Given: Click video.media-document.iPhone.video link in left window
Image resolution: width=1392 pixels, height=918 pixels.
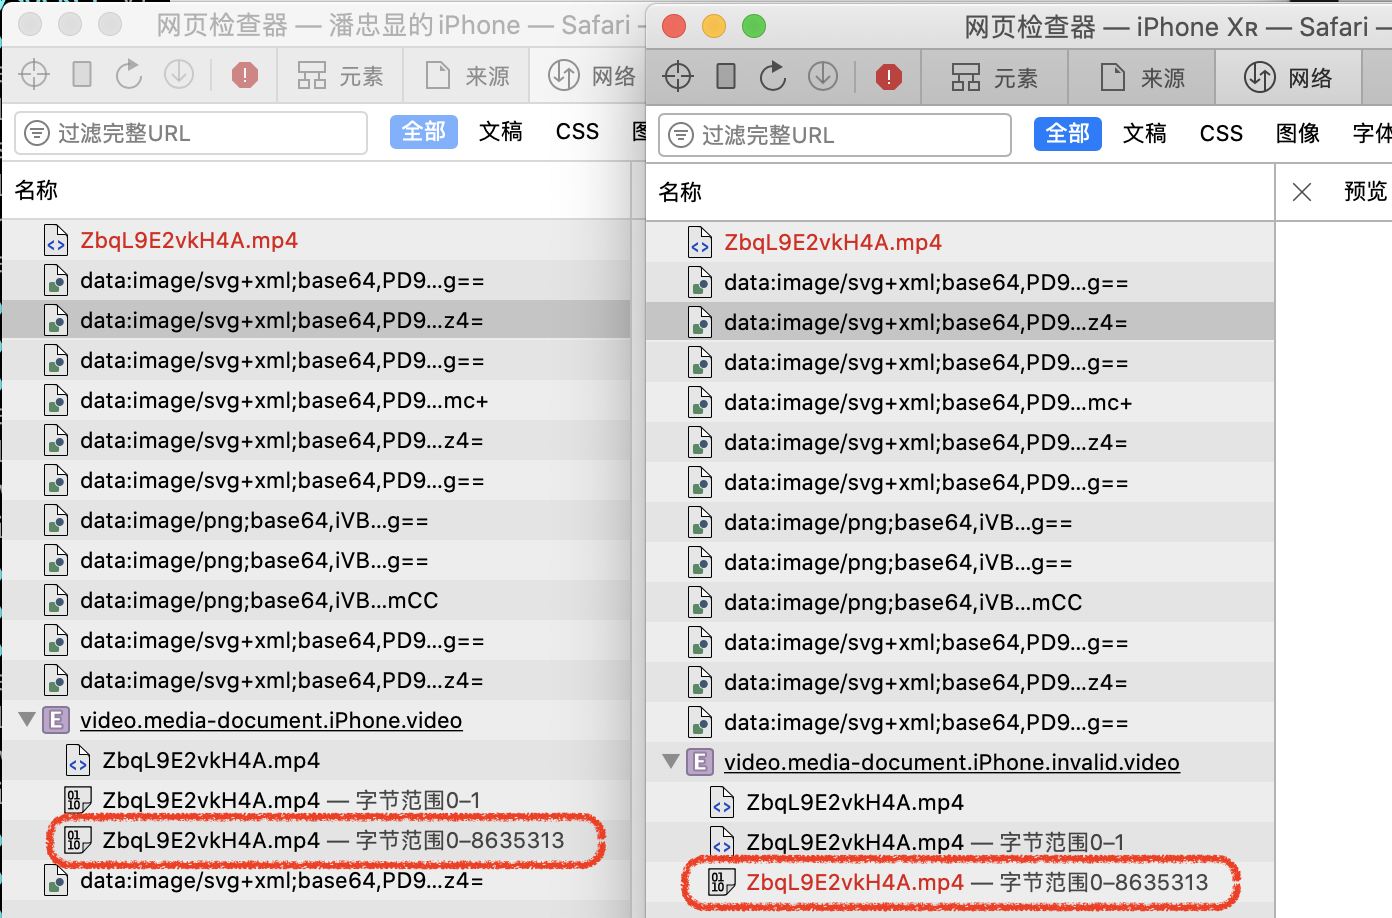Looking at the screenshot, I should click(271, 720).
